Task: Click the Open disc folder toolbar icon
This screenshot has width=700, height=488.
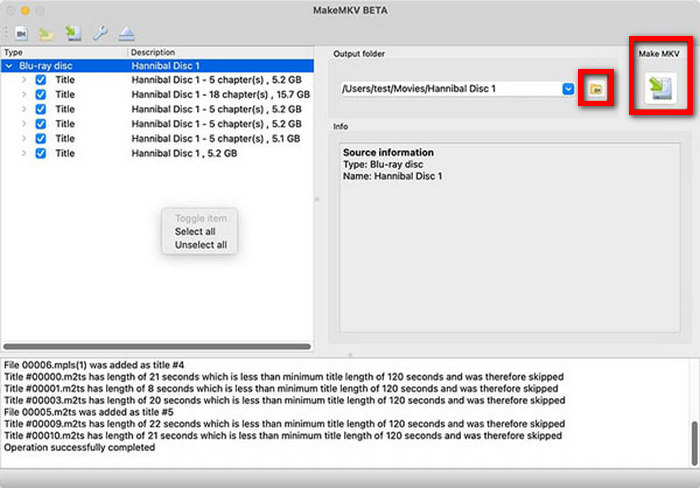Action: coord(46,33)
